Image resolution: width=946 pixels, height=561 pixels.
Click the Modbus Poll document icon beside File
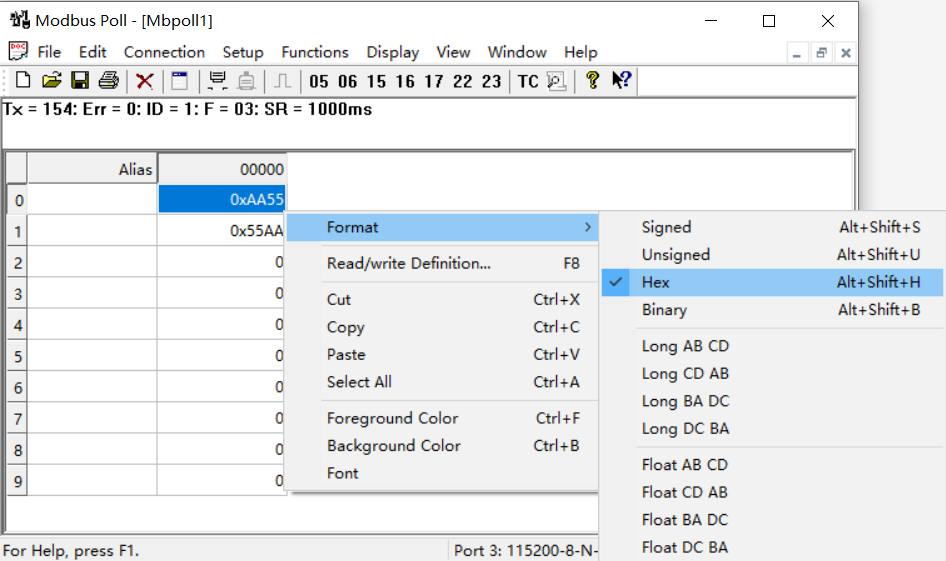[18, 52]
